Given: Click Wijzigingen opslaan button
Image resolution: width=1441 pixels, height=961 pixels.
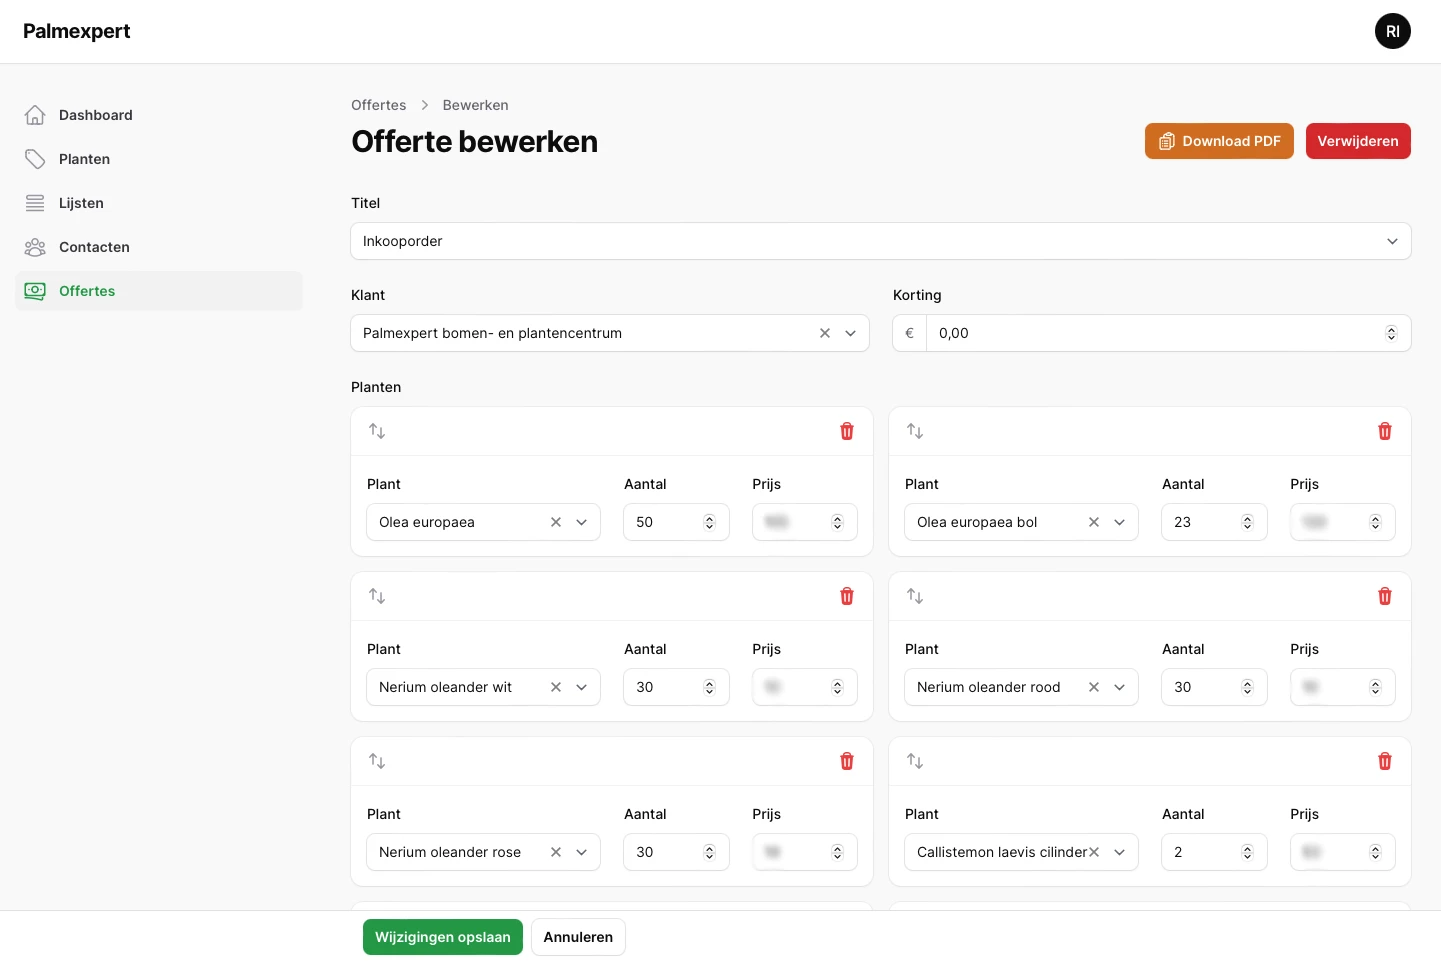Looking at the screenshot, I should click(x=442, y=937).
